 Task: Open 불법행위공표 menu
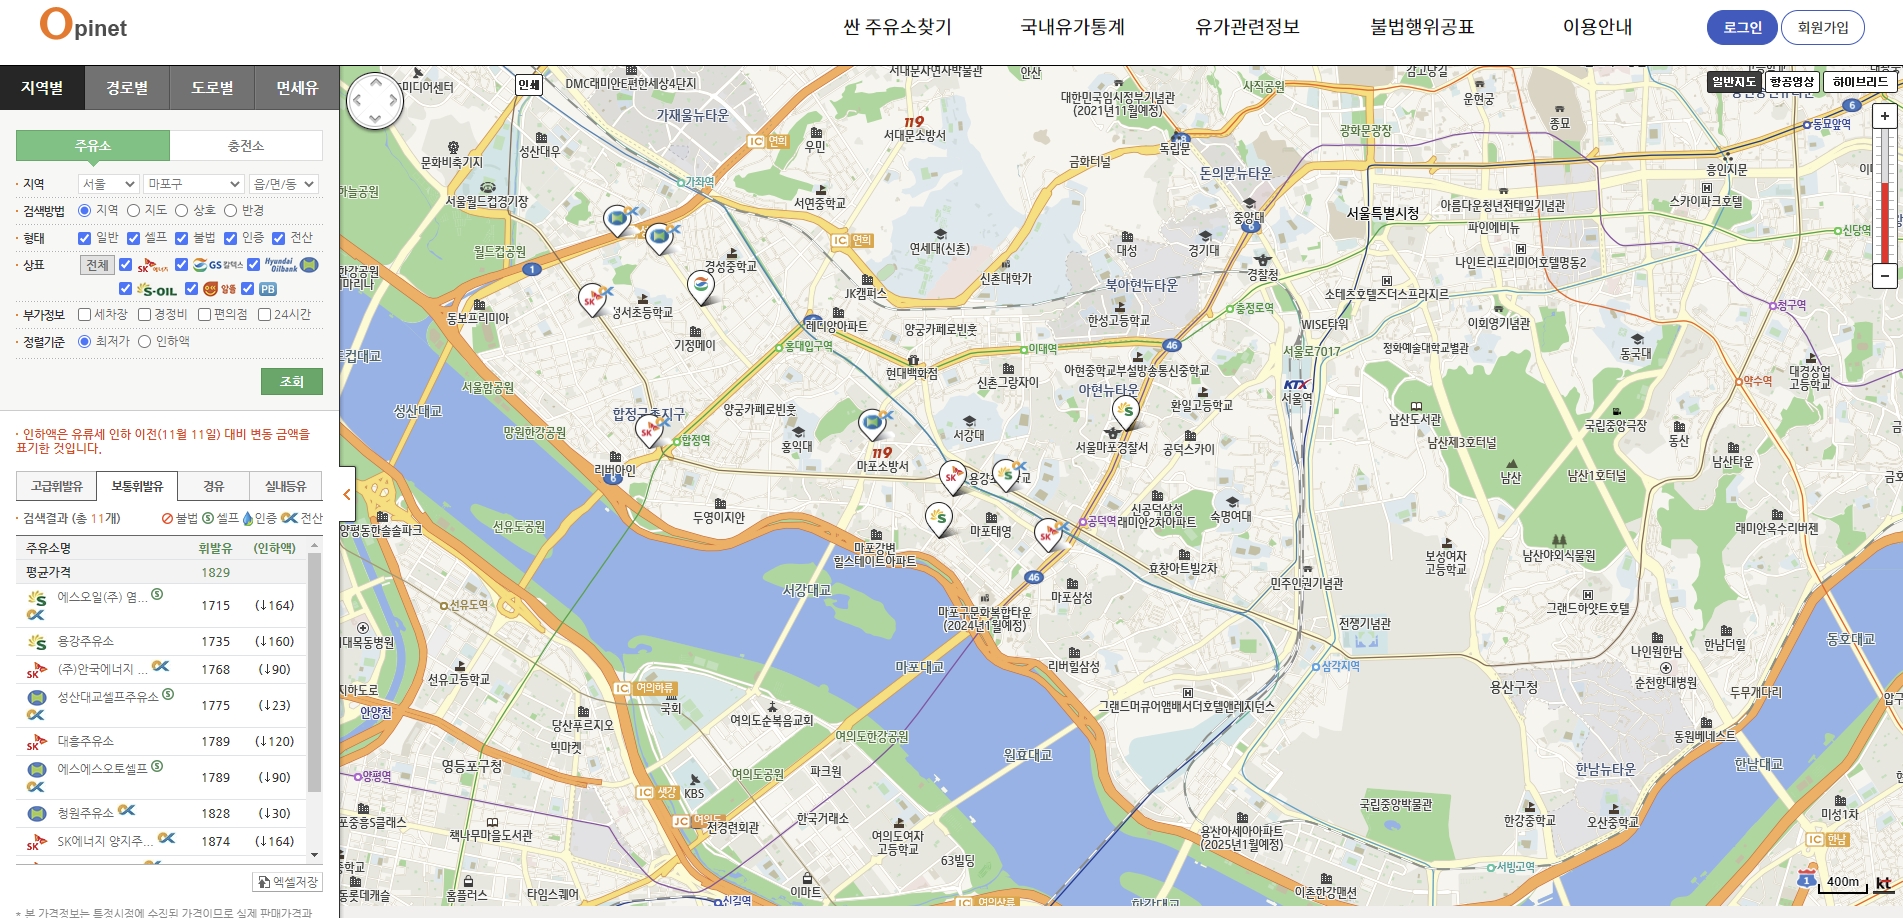click(1422, 27)
